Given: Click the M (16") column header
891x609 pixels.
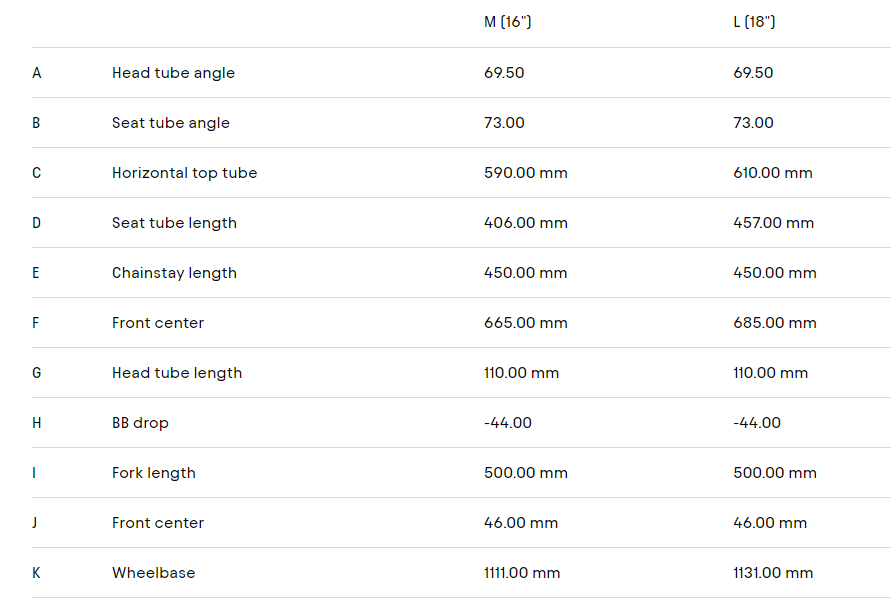Looking at the screenshot, I should point(507,22).
